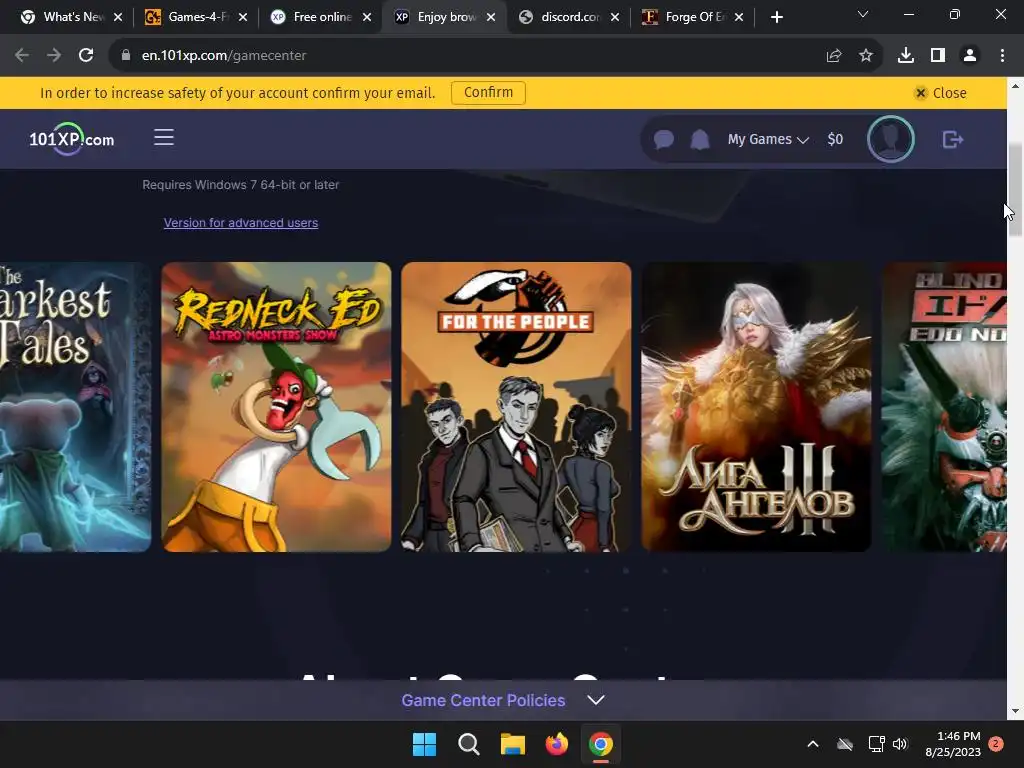The height and width of the screenshot is (768, 1024).
Task: Close the yellow email confirmation banner
Action: [940, 93]
